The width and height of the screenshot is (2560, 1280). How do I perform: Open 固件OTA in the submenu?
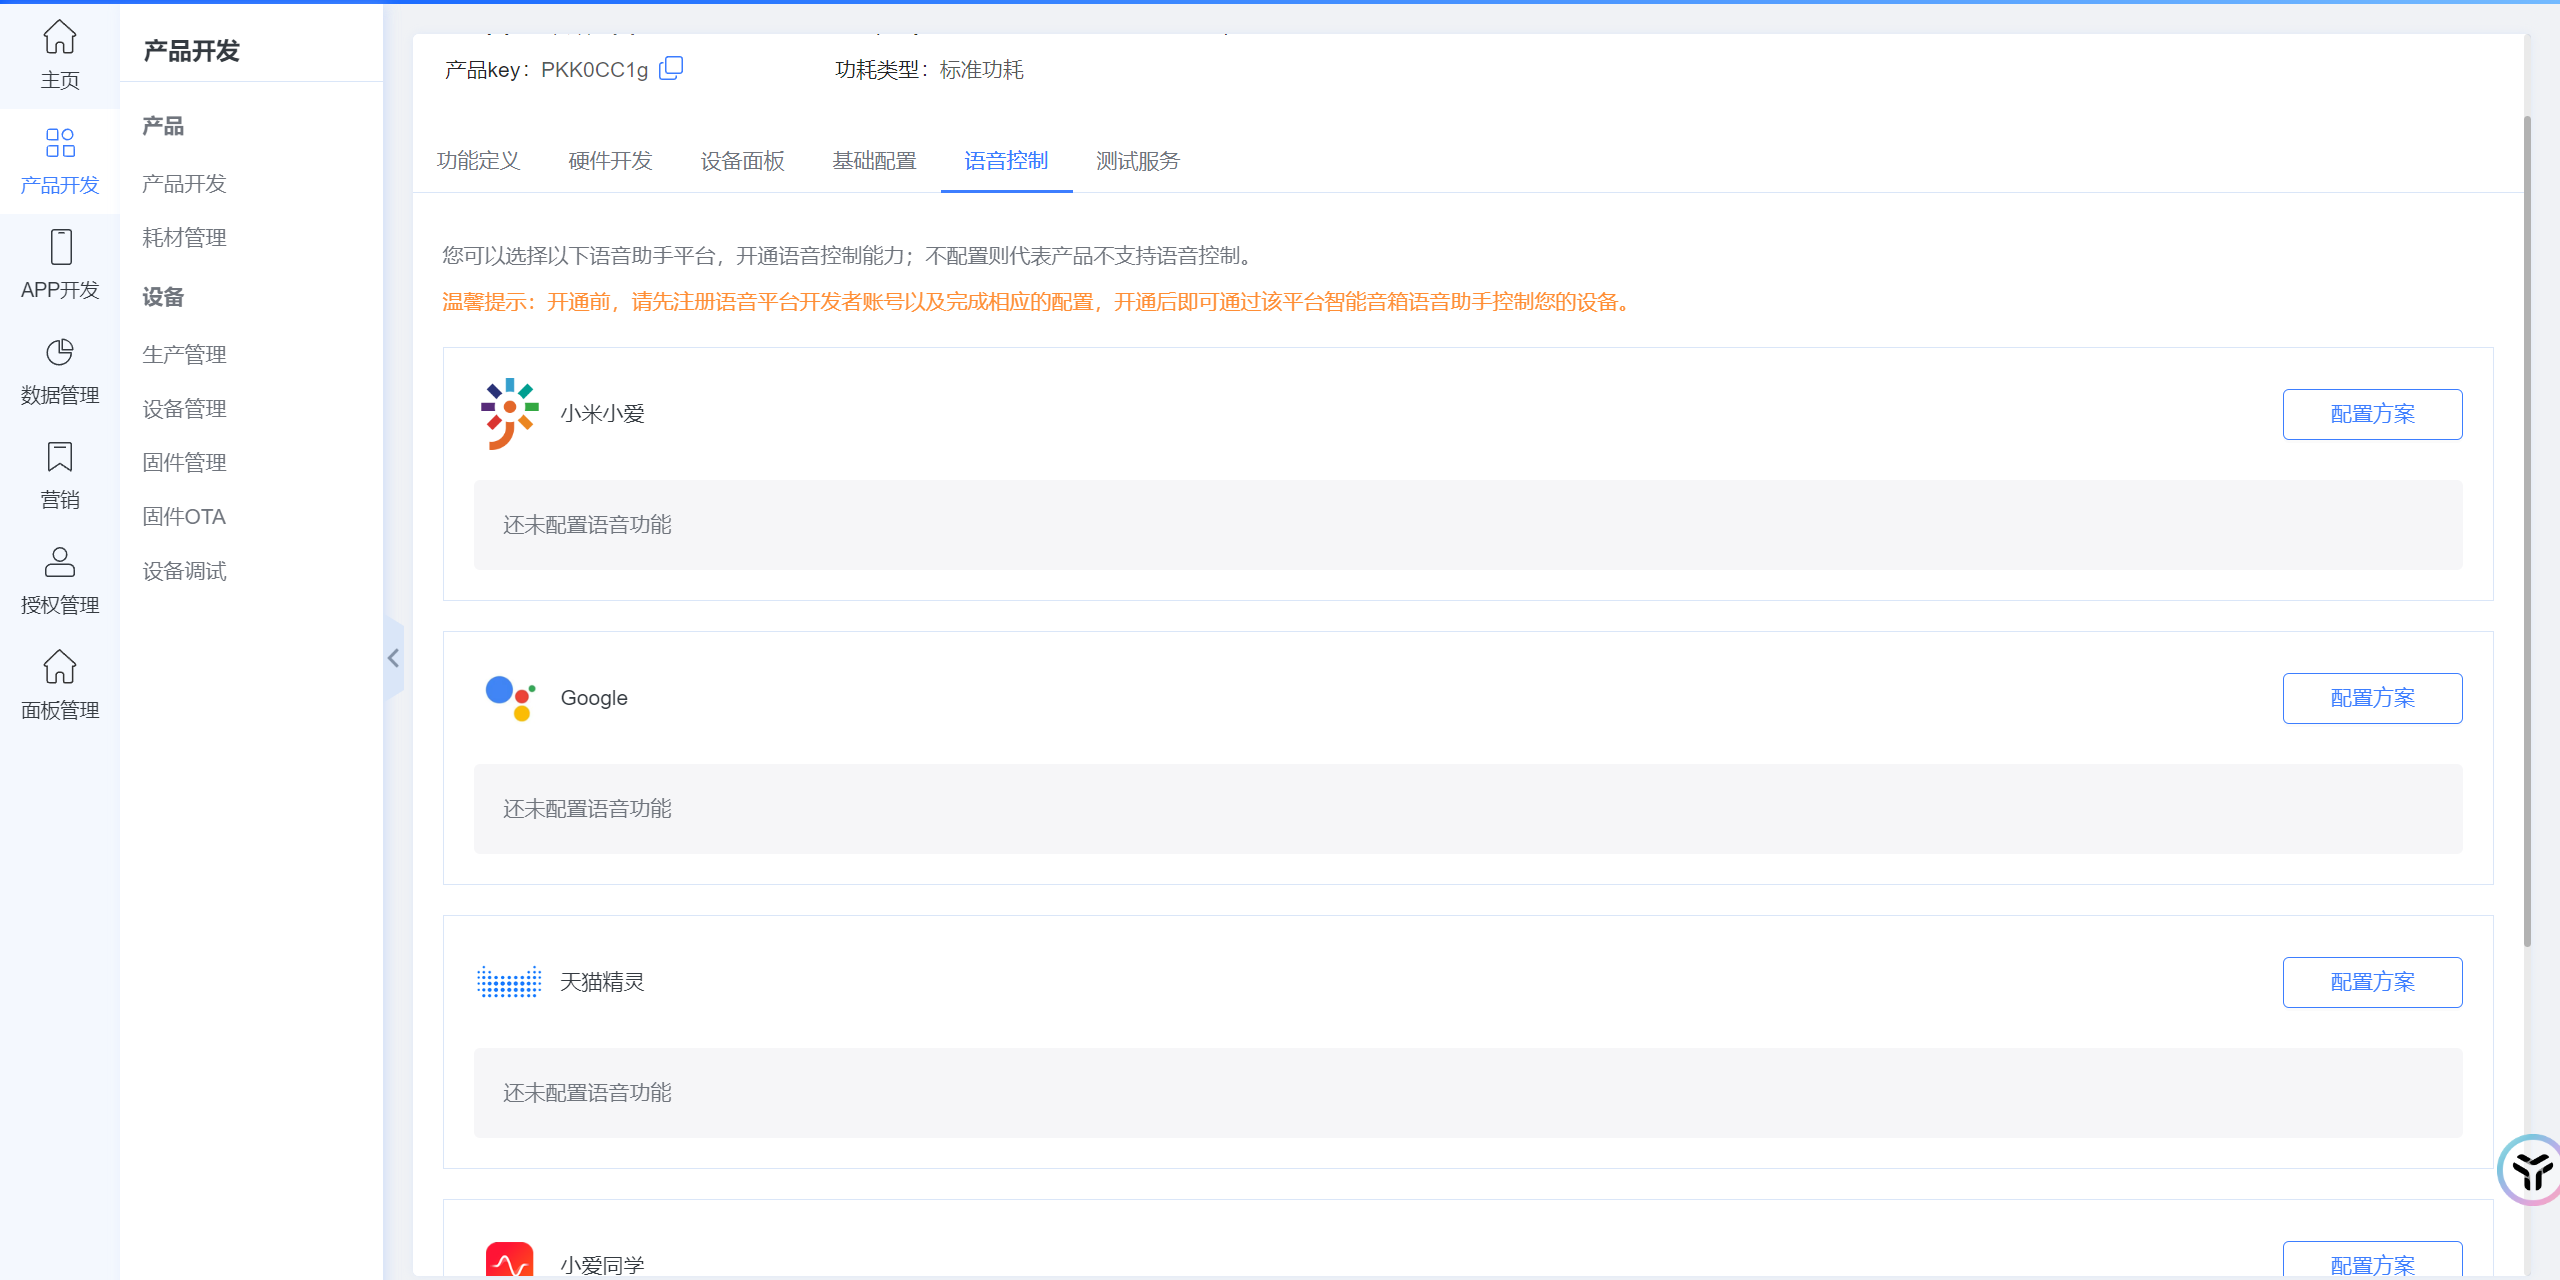(x=184, y=517)
